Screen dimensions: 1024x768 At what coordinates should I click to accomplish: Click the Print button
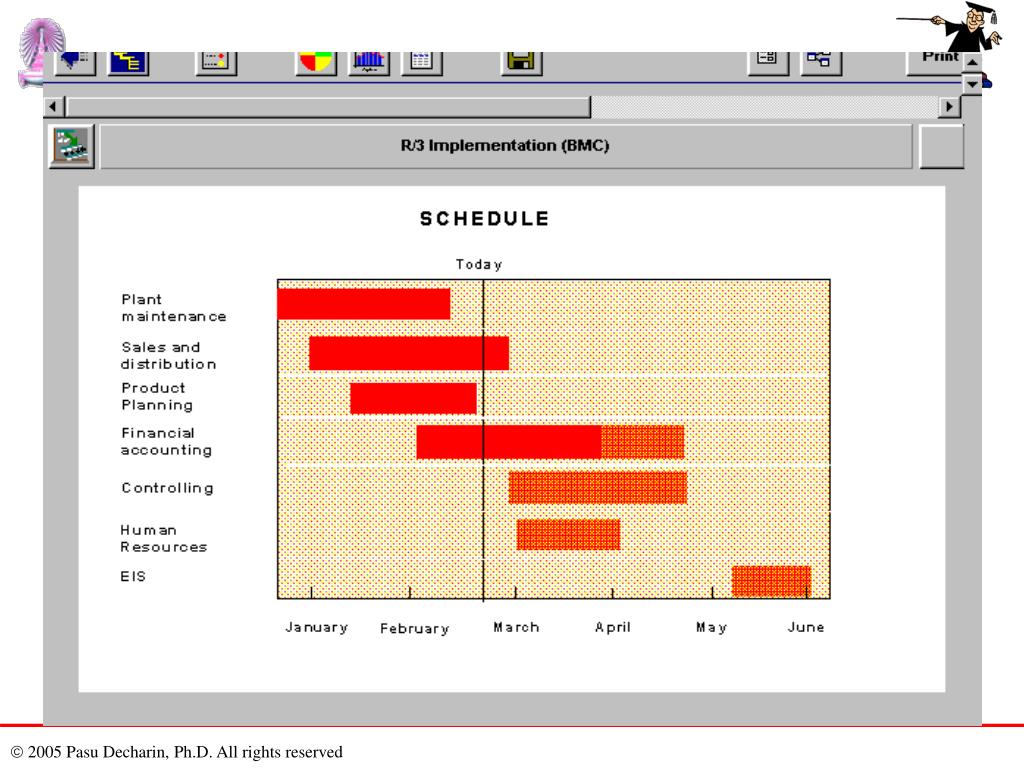935,63
